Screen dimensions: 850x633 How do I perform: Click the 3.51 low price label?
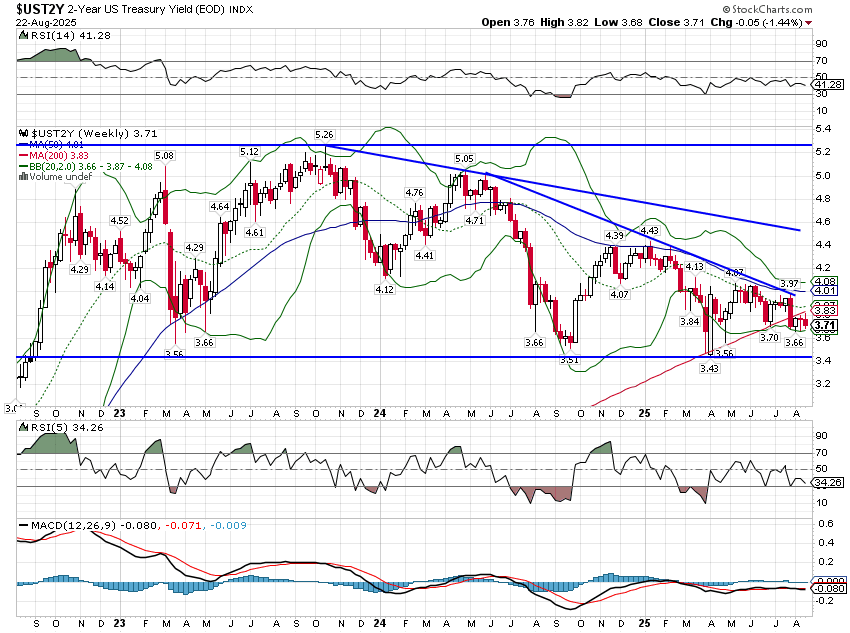click(569, 360)
